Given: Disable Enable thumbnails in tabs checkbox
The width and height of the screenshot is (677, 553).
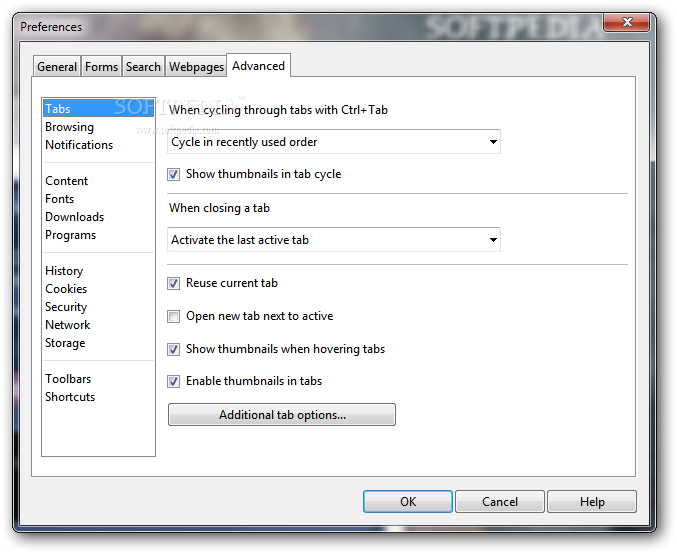Looking at the screenshot, I should (174, 382).
